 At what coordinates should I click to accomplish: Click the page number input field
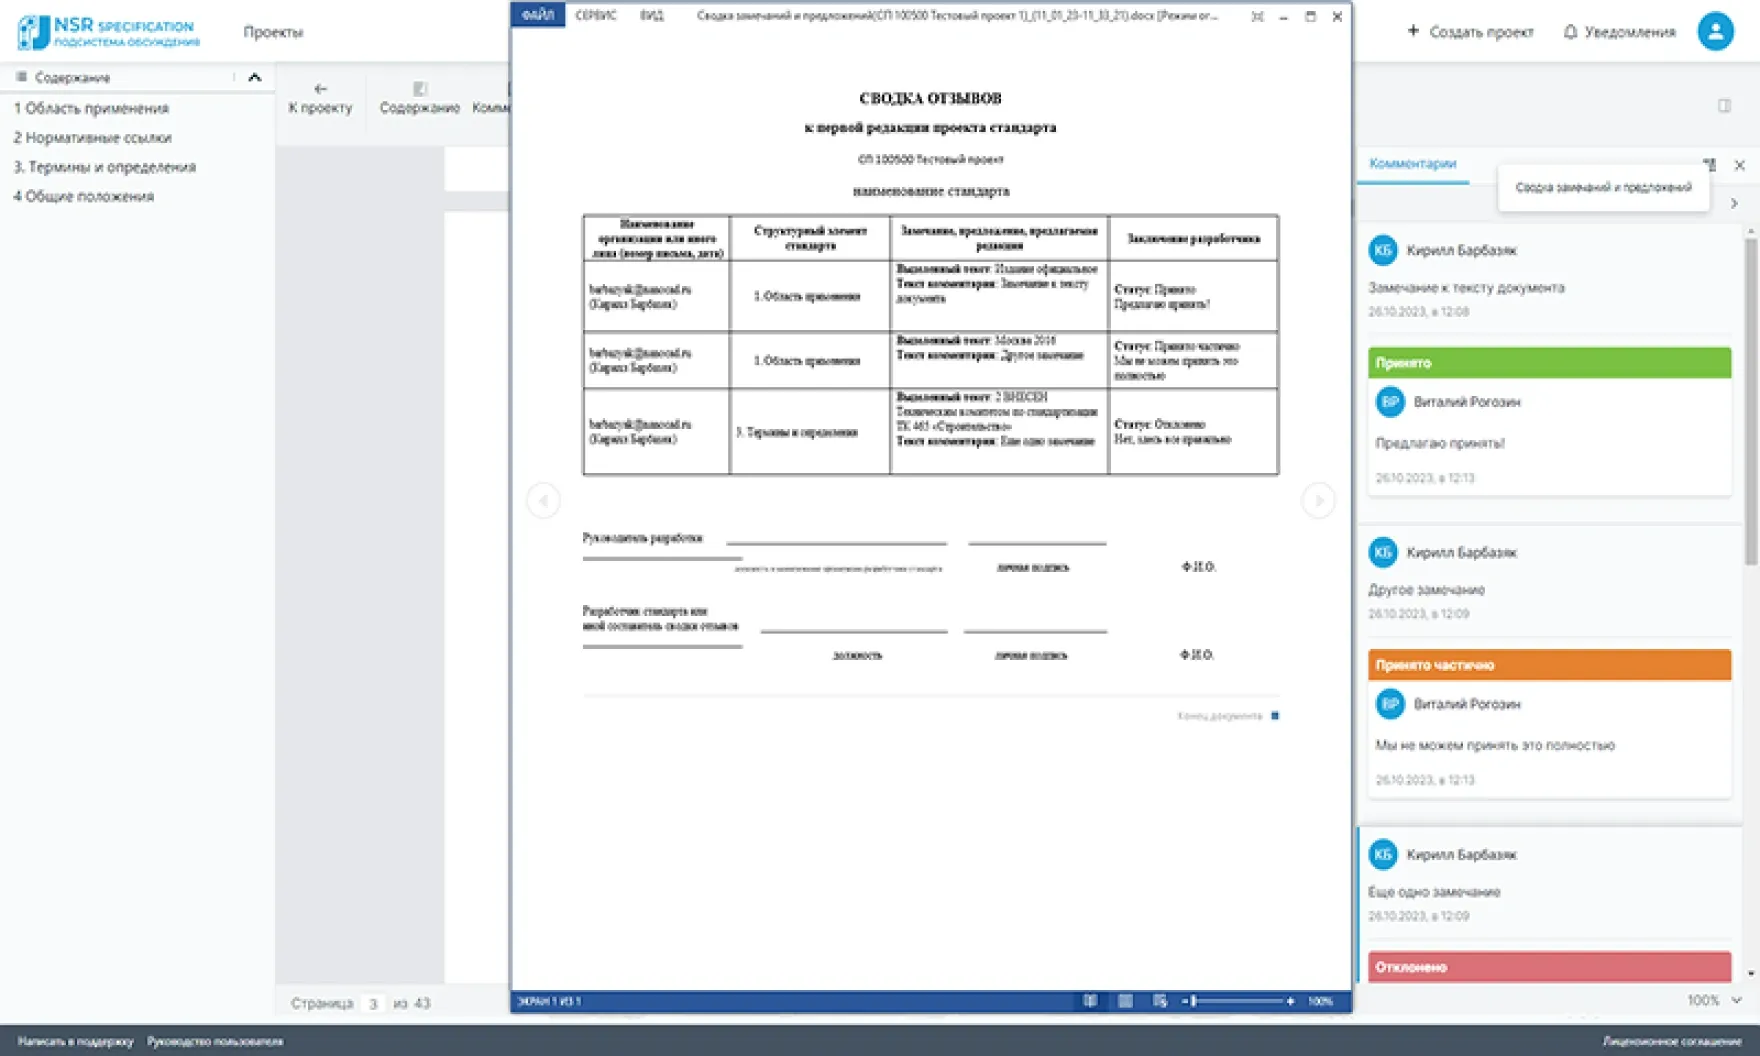pos(373,1003)
